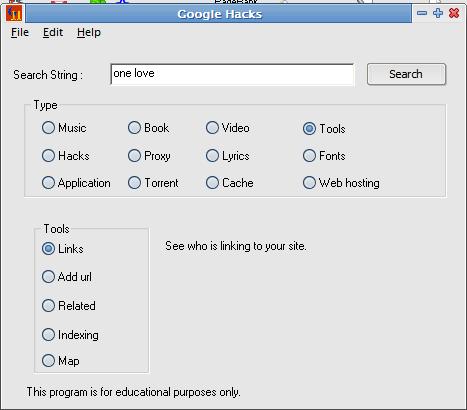The image size is (467, 410).
Task: Select the Proxy radio button
Action: [x=149, y=156]
